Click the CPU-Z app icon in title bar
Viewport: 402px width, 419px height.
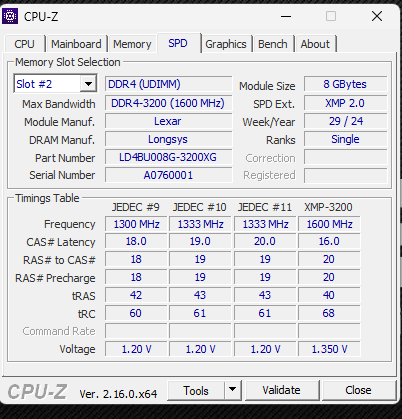(x=10, y=16)
